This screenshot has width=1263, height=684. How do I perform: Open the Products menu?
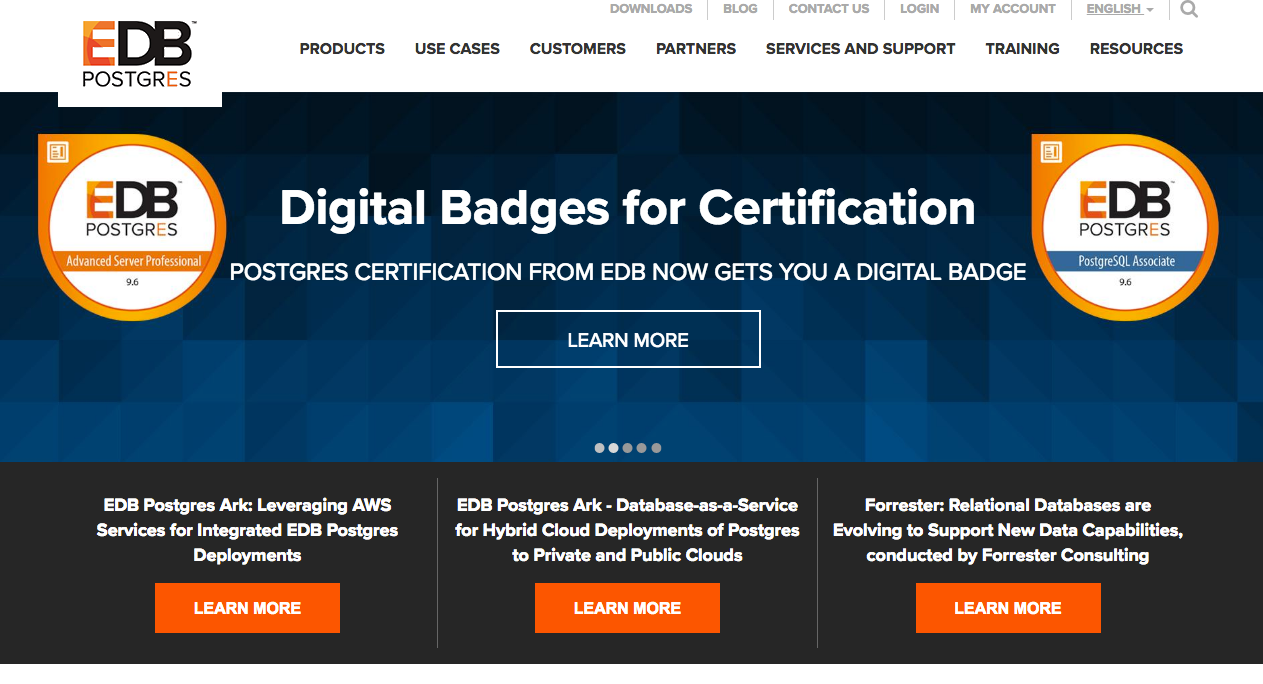(342, 48)
